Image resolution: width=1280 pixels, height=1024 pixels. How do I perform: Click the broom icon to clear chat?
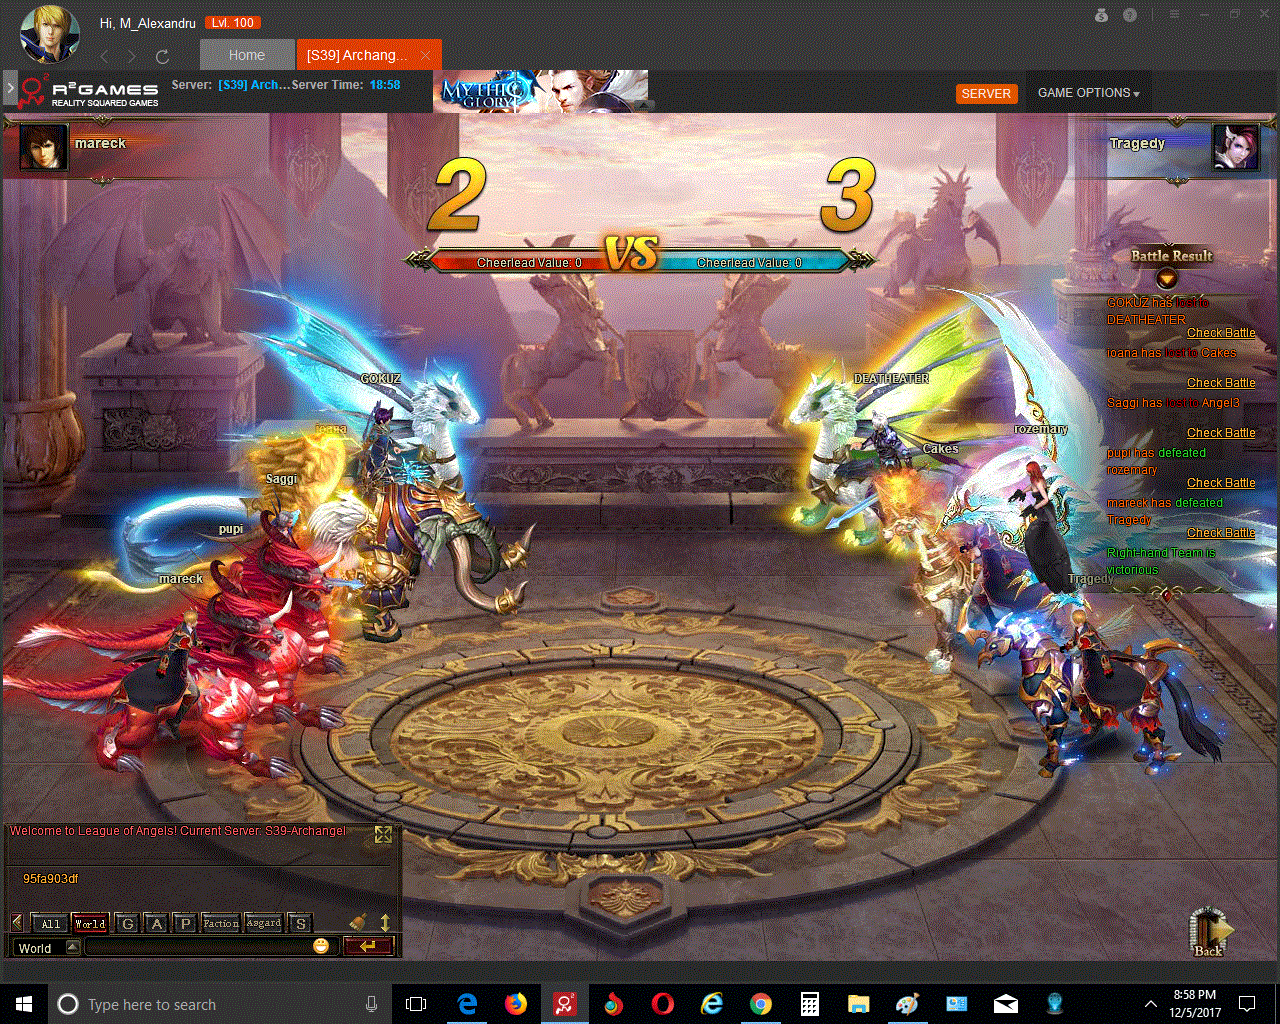[x=358, y=922]
